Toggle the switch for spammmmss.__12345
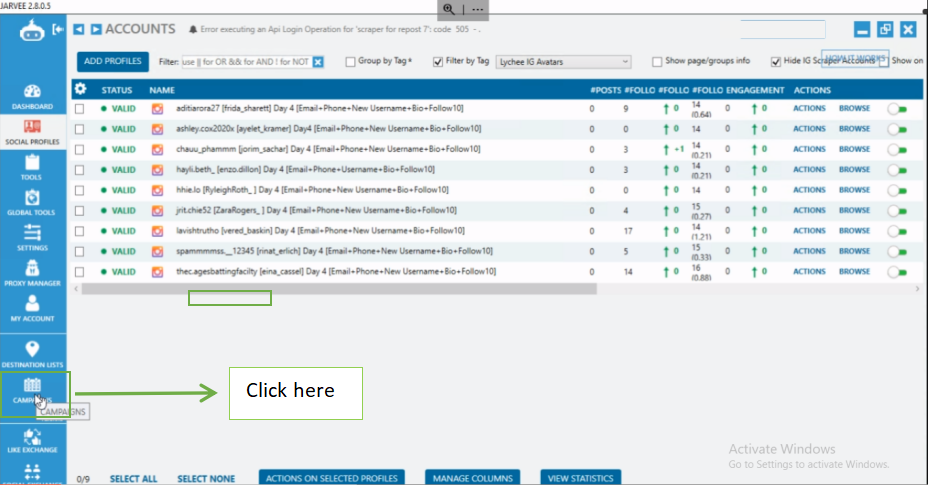This screenshot has height=485, width=928. coord(897,252)
